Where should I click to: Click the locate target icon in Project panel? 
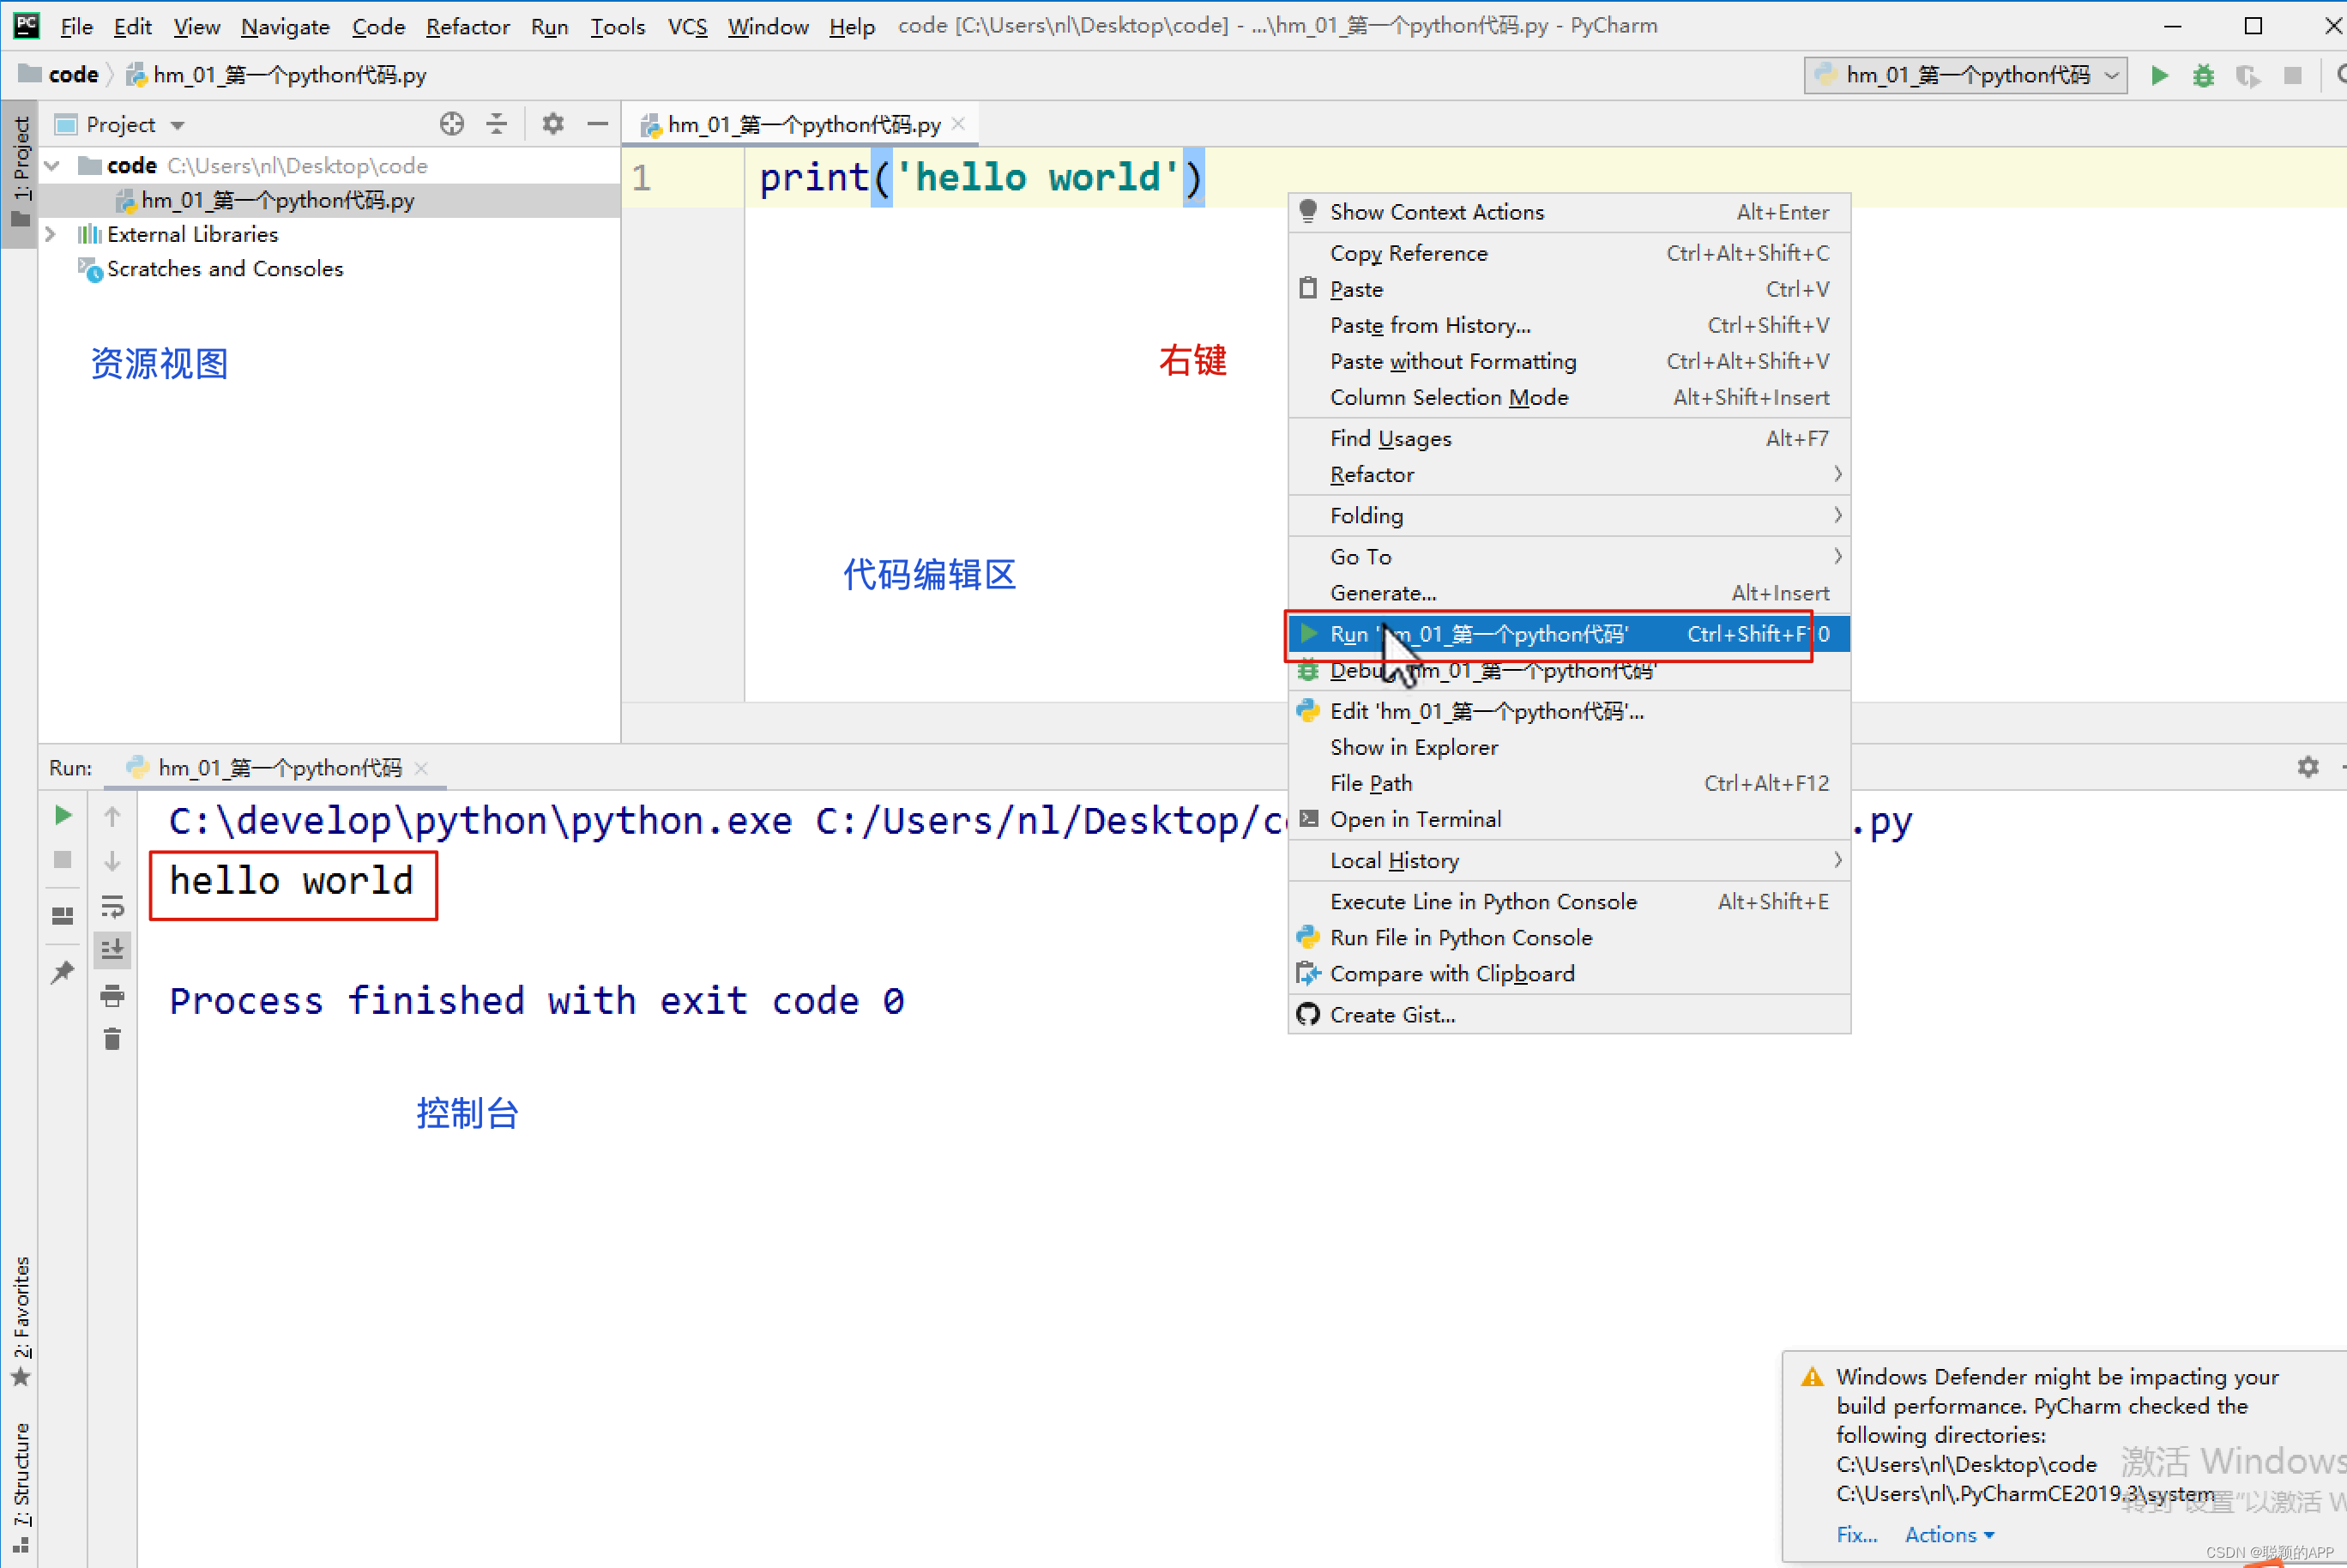(451, 124)
